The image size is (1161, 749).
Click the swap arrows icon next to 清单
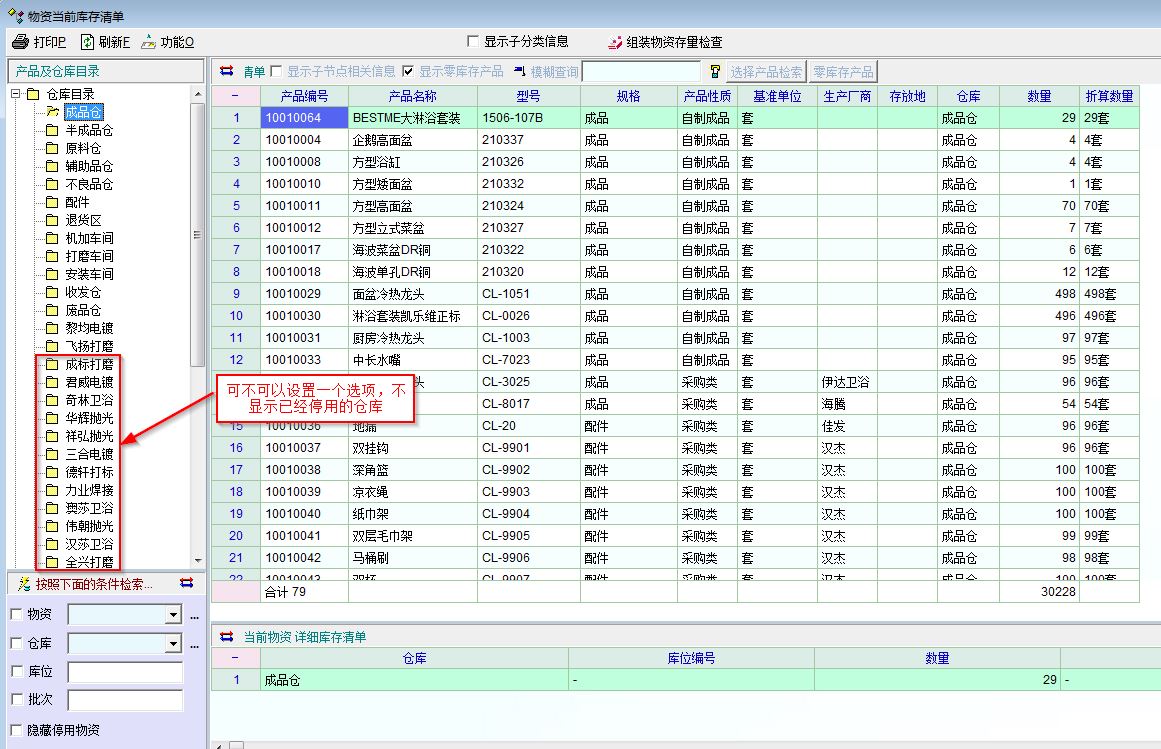226,72
